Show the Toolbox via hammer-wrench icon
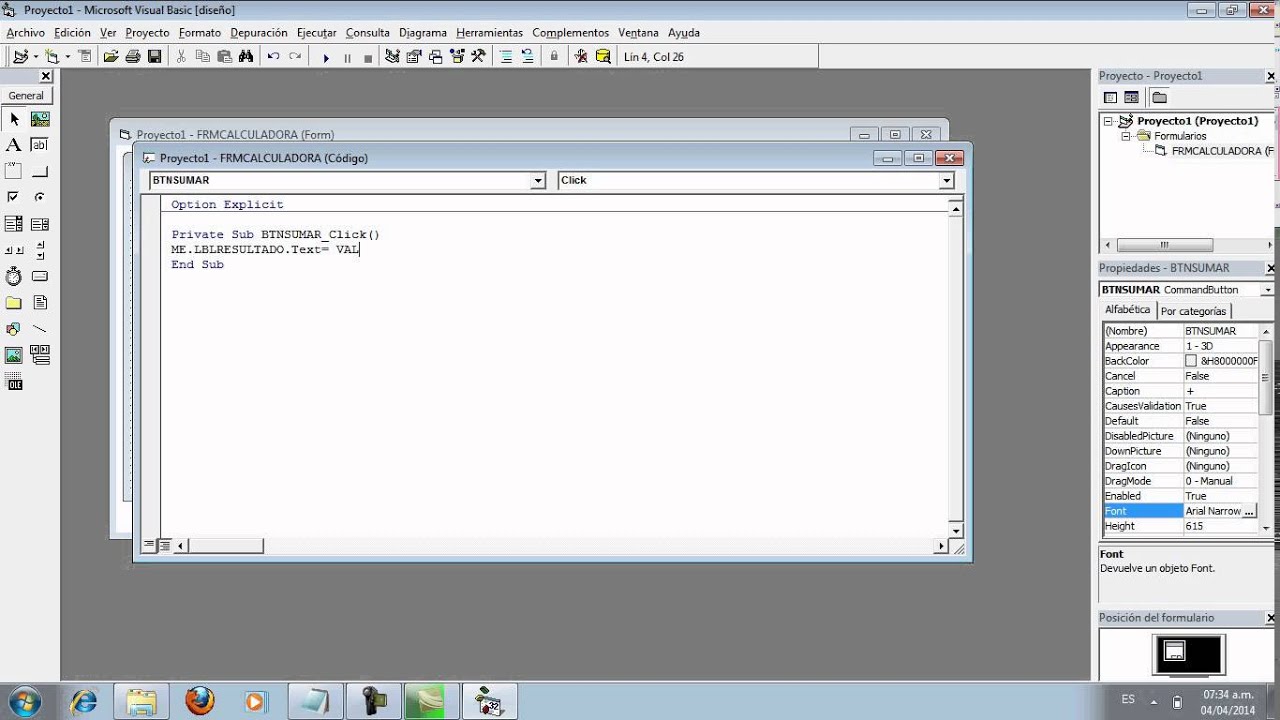This screenshot has width=1280, height=720. pos(478,57)
